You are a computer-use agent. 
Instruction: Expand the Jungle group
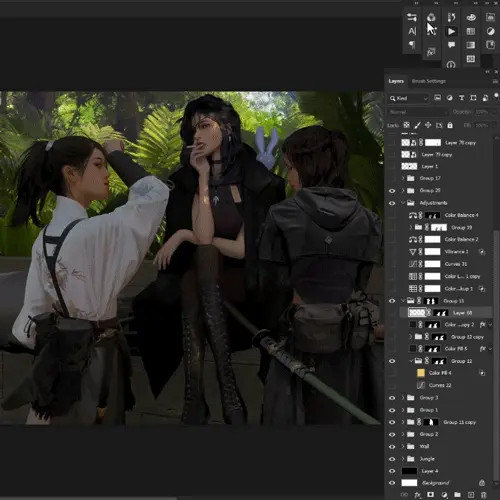tap(403, 459)
